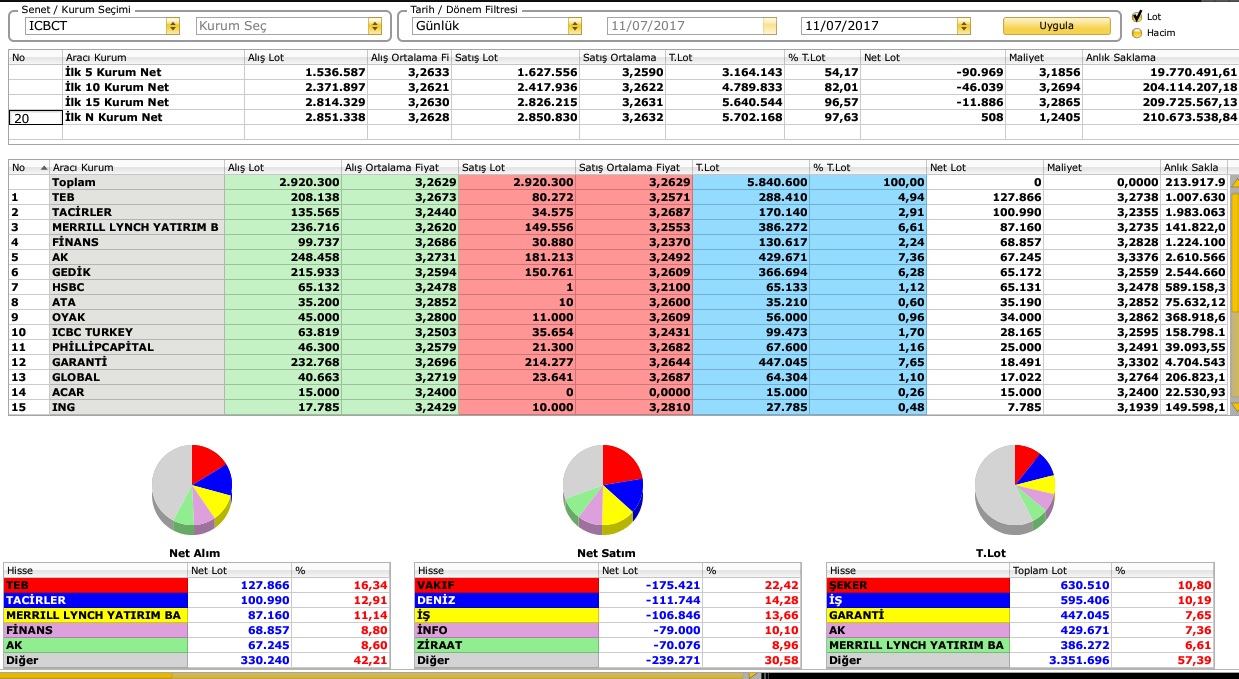Click the Net Satım pie chart

click(x=602, y=489)
